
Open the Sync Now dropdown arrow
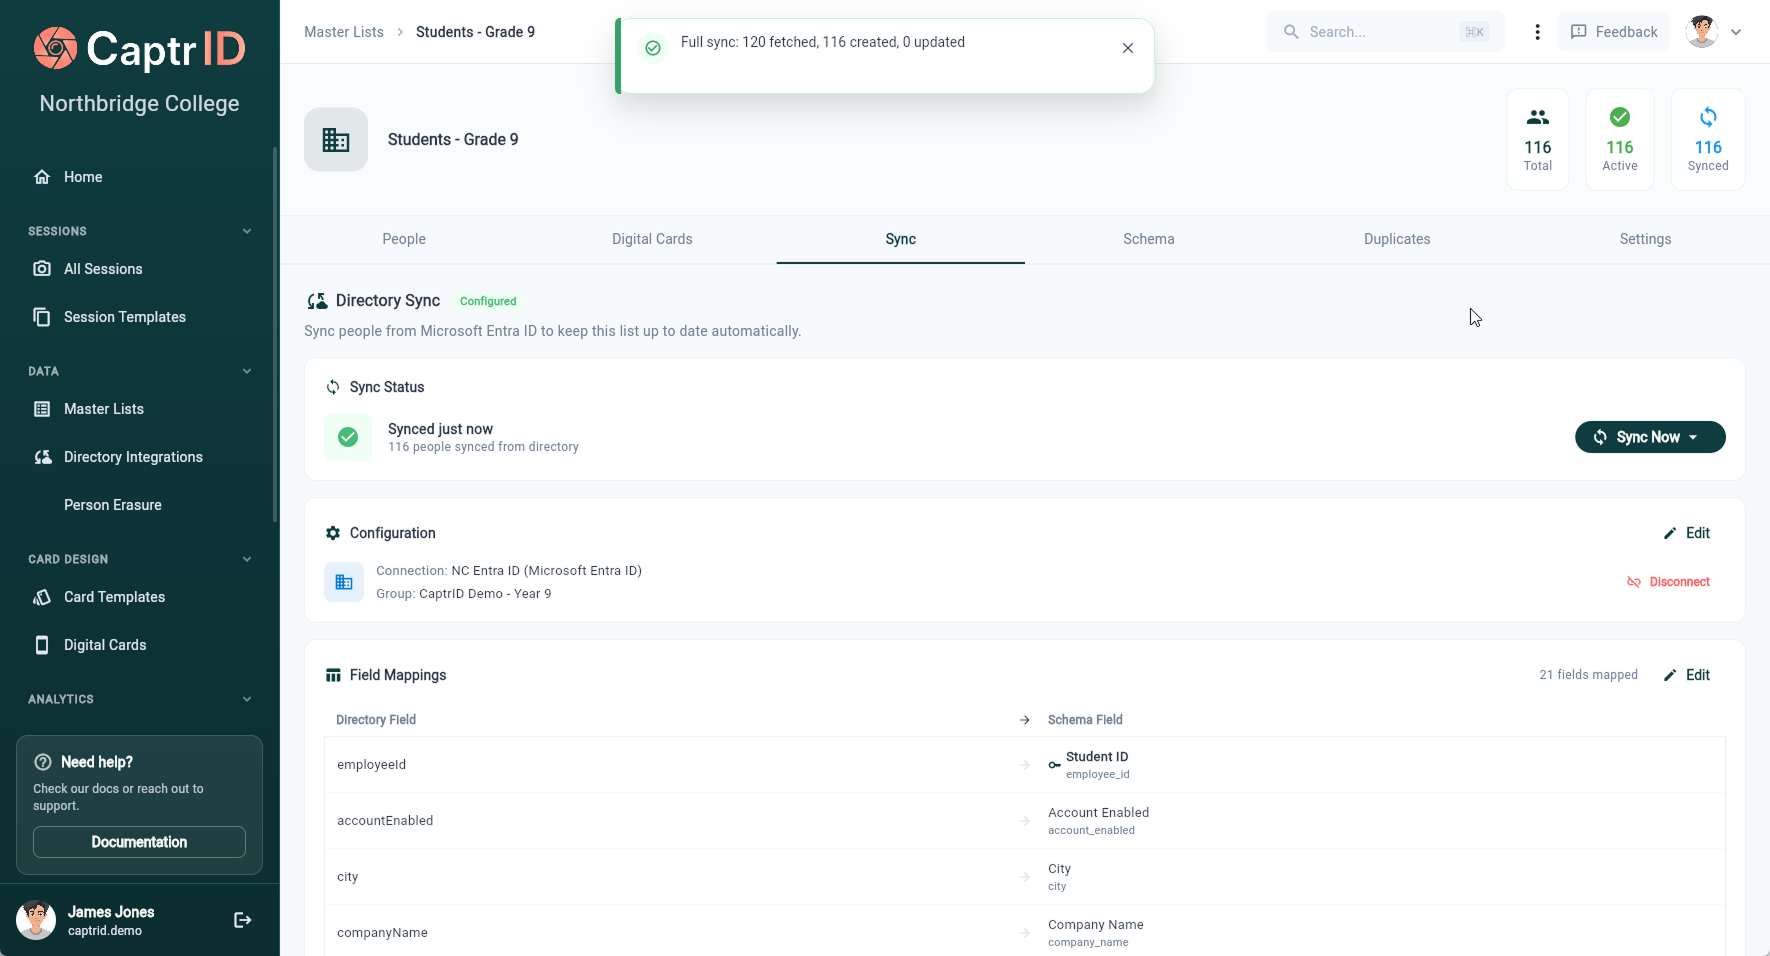(1694, 437)
